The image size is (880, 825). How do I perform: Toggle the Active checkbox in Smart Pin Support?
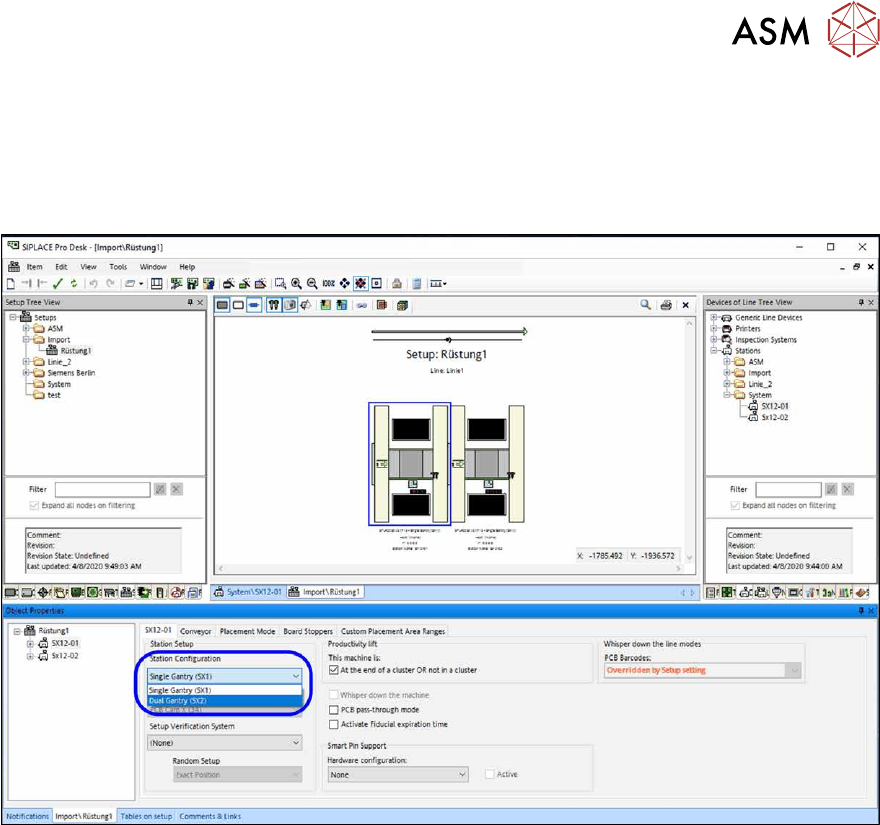click(489, 774)
